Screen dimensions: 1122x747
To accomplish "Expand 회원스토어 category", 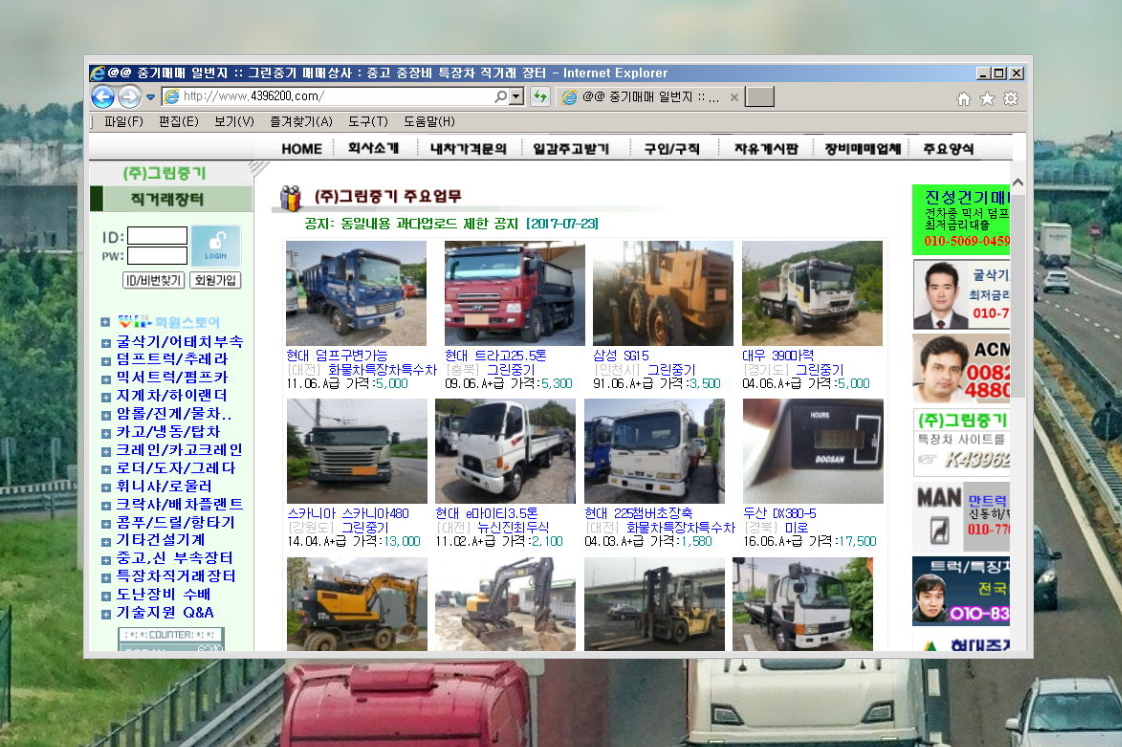I will (x=105, y=323).
